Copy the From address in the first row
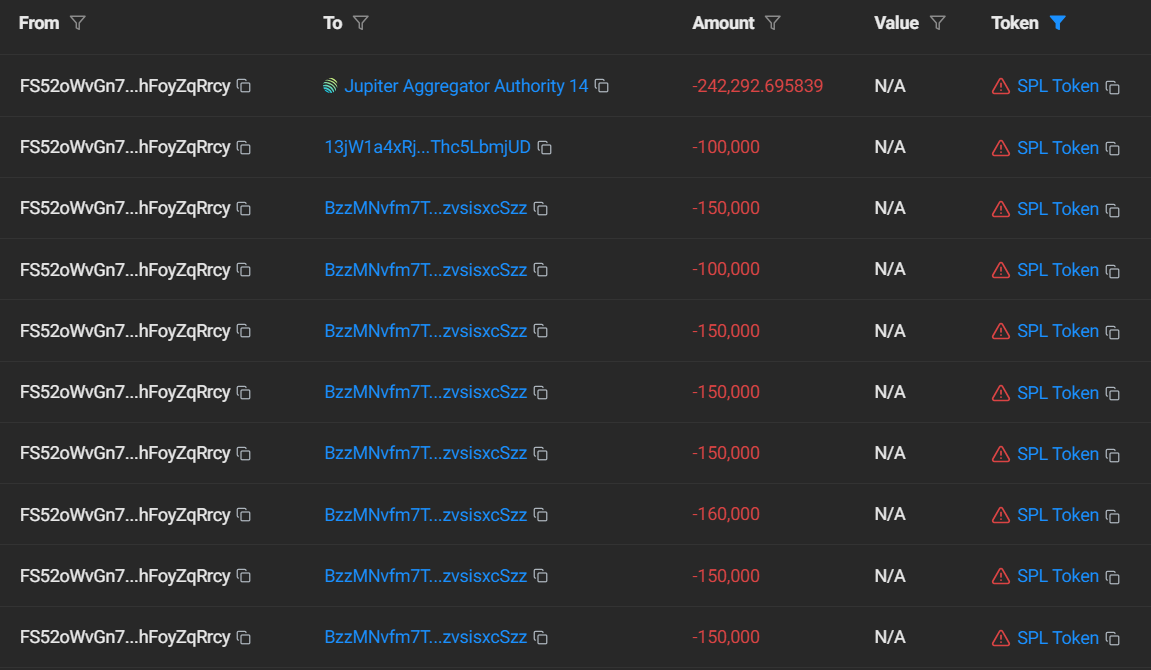Image resolution: width=1151 pixels, height=670 pixels. [243, 87]
